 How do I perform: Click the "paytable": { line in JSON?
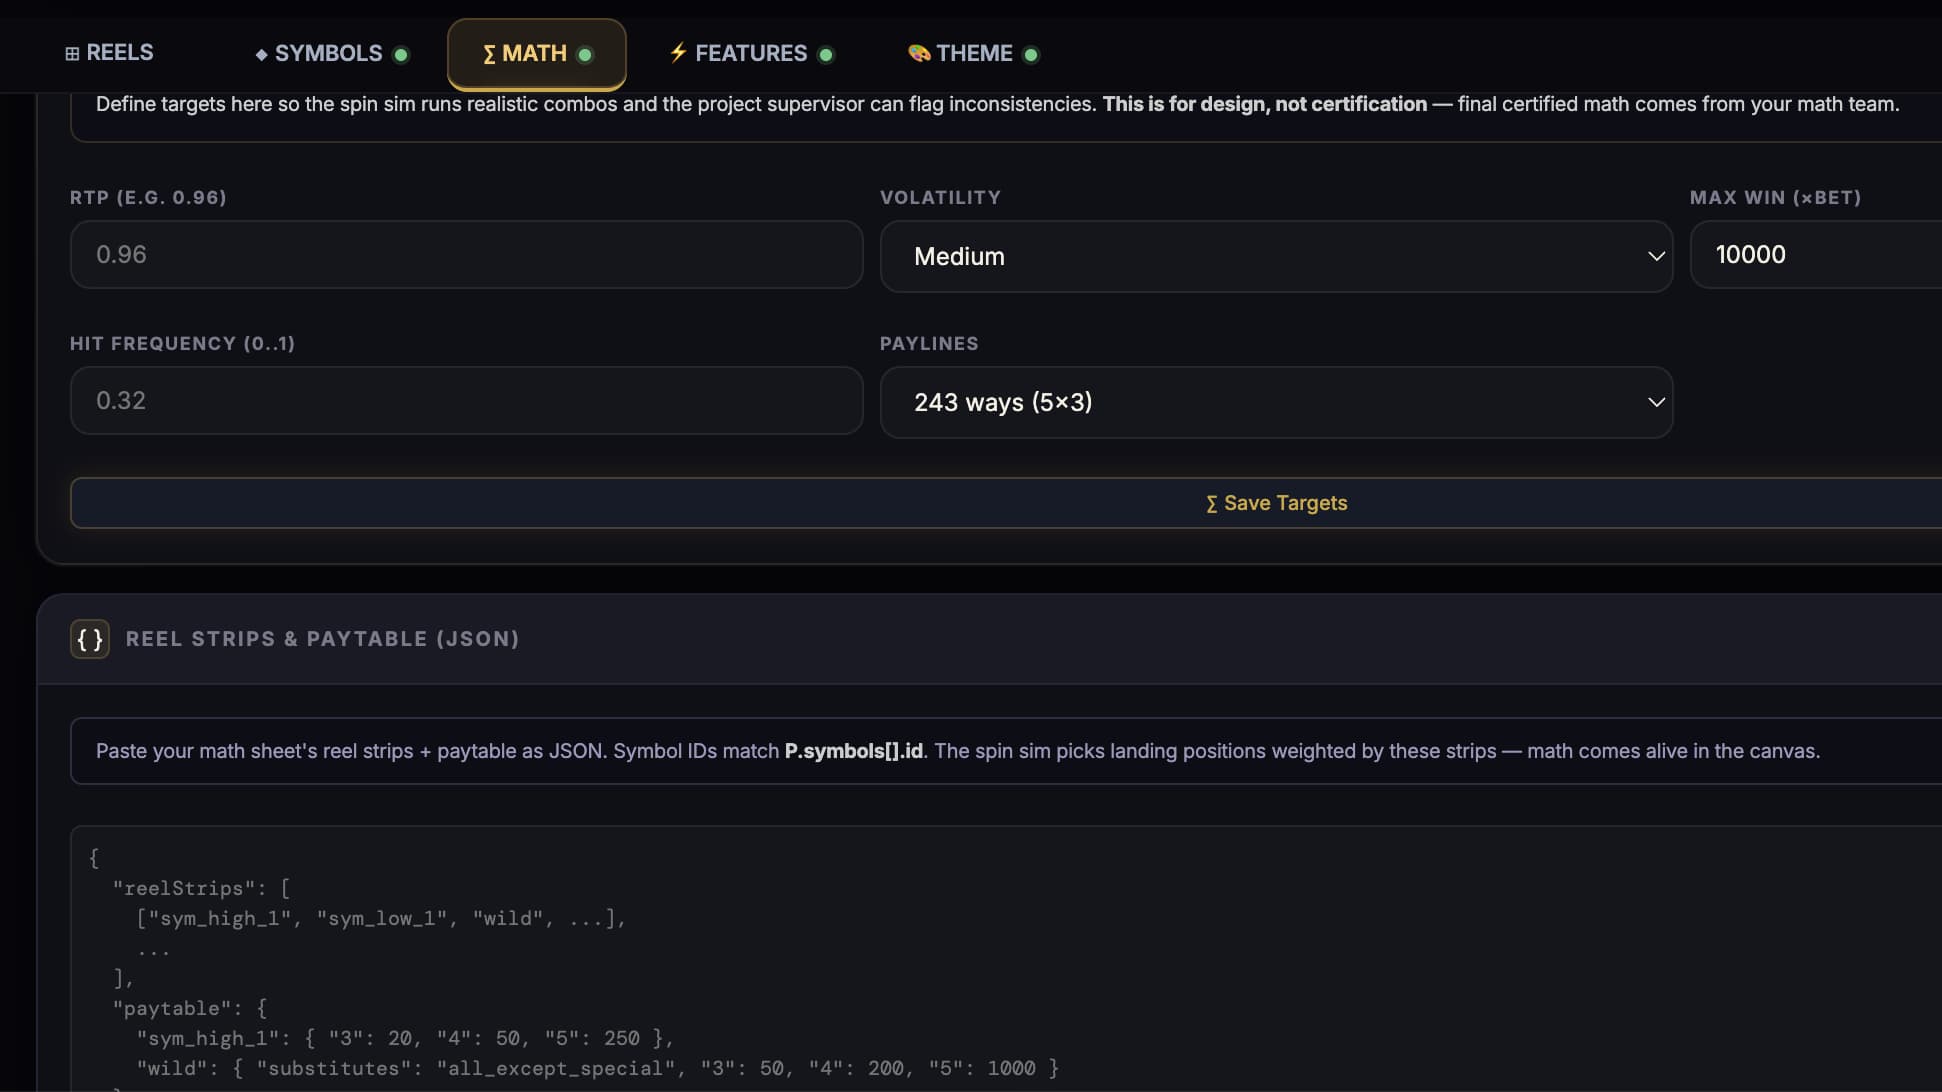pyautogui.click(x=189, y=1008)
